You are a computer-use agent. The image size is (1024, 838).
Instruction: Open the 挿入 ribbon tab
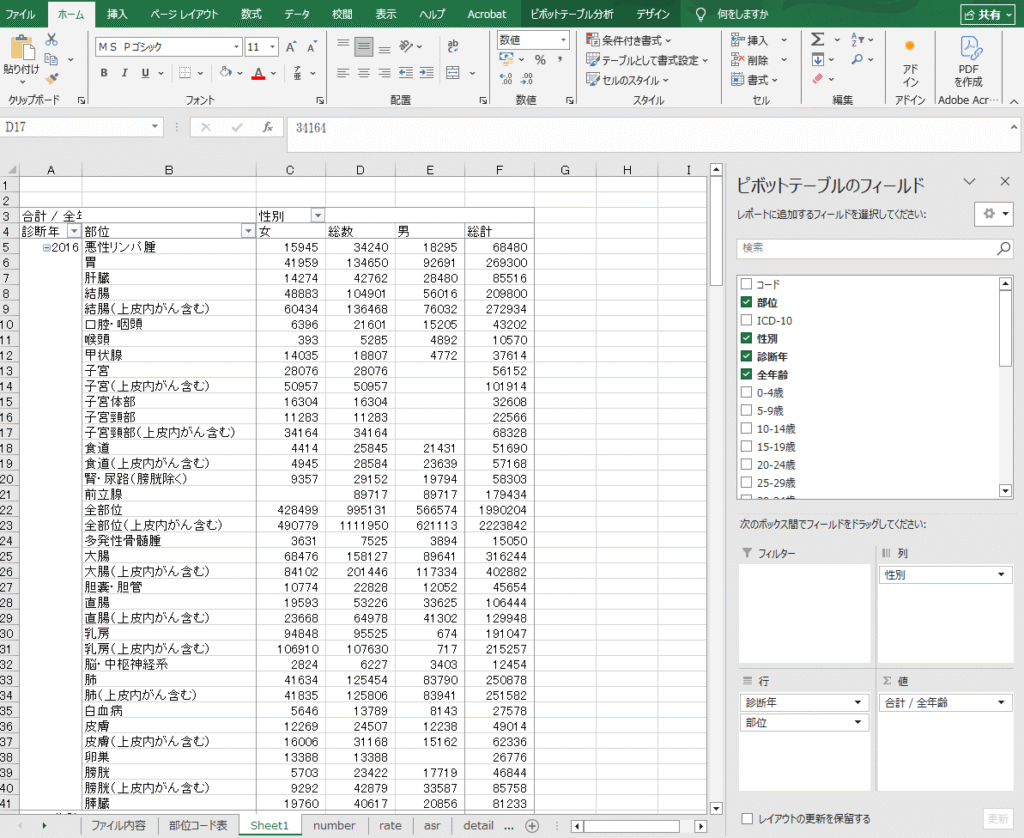[x=117, y=14]
